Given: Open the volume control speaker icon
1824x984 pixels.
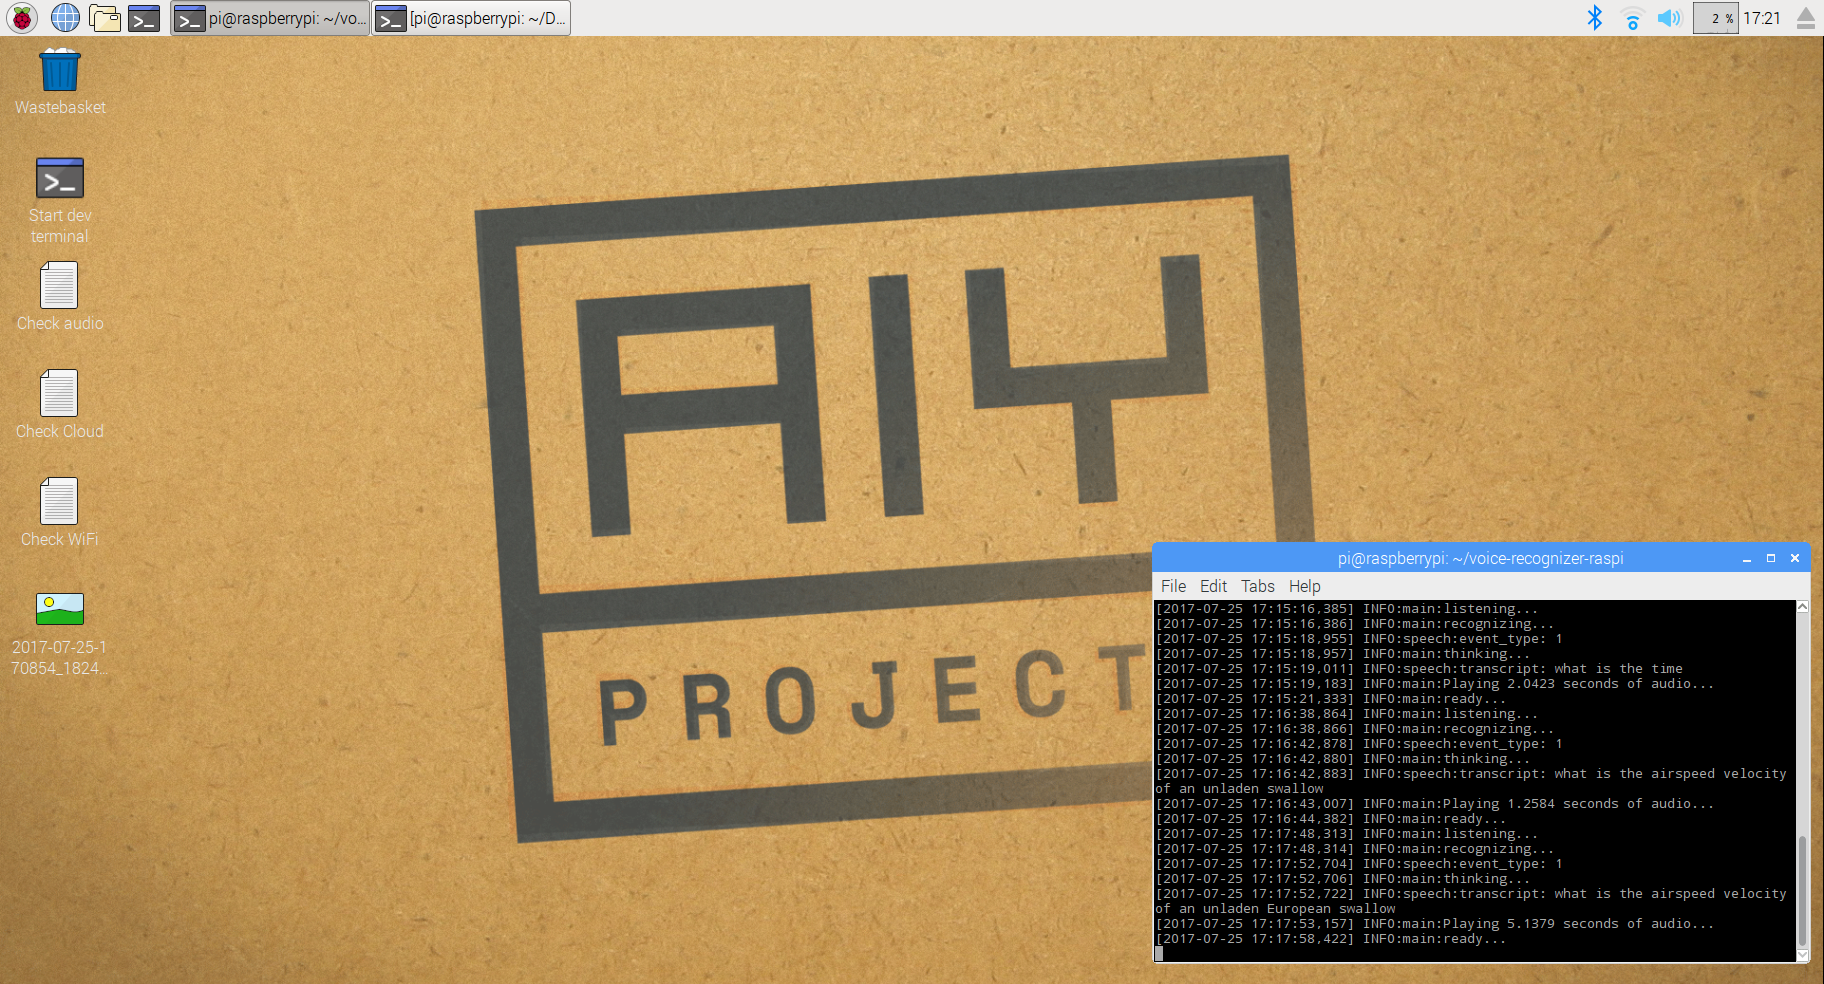Looking at the screenshot, I should point(1669,18).
